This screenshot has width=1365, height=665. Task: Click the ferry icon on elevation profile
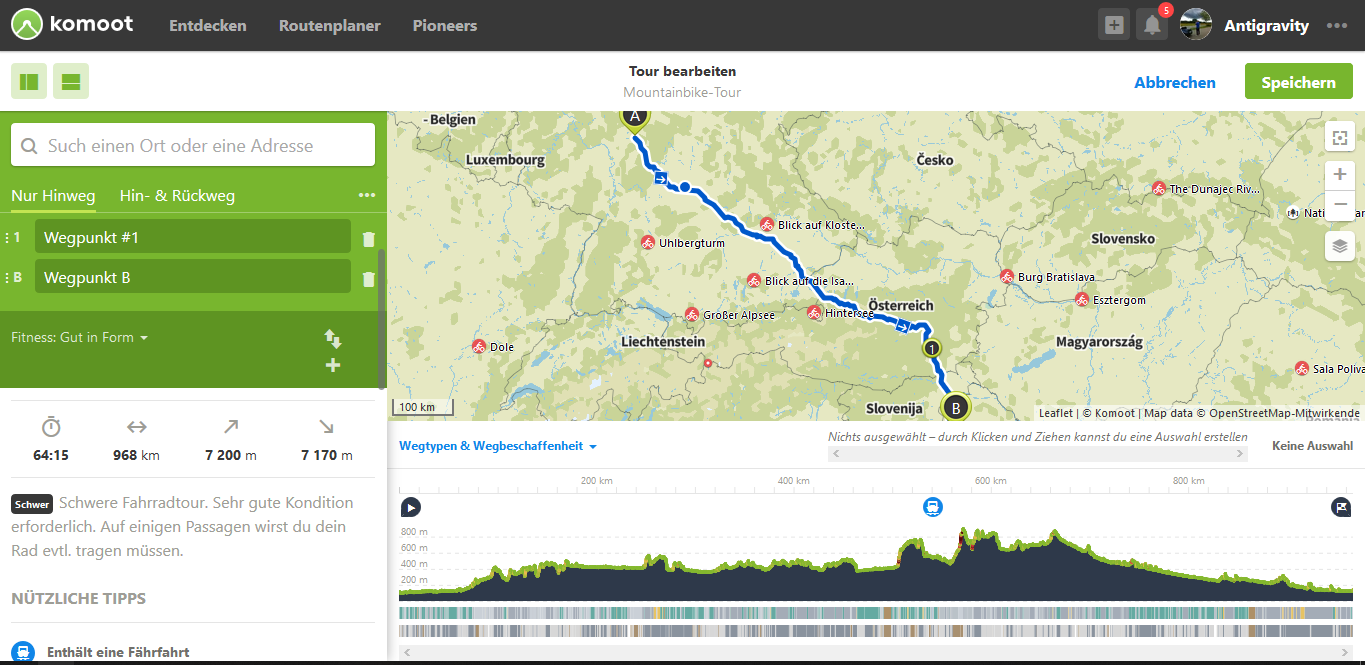tap(932, 507)
